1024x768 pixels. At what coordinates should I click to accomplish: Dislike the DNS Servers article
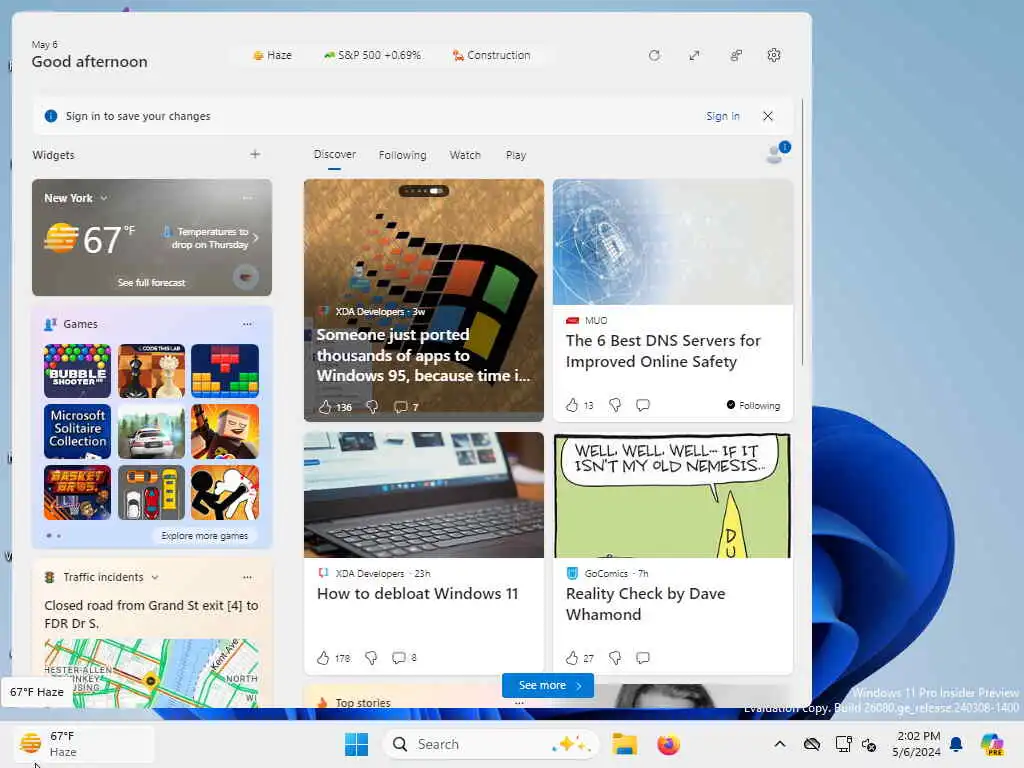(x=615, y=405)
